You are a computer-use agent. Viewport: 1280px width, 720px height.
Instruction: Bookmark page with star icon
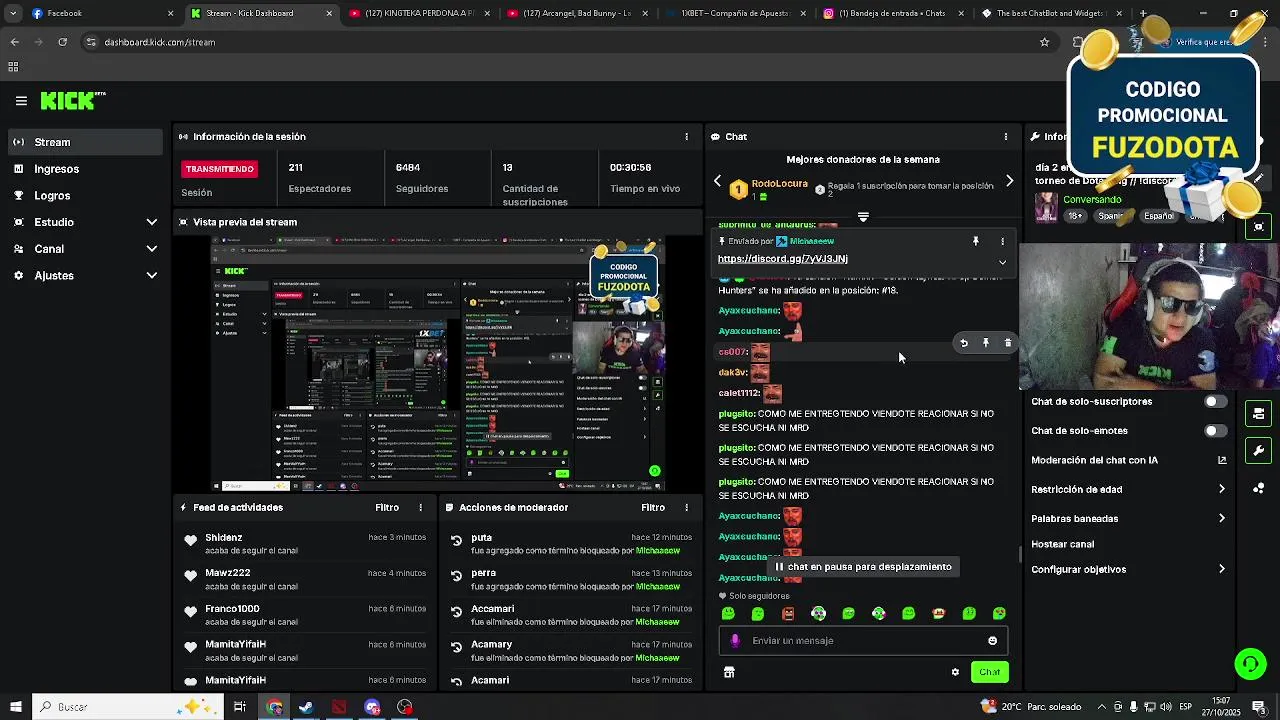pyautogui.click(x=1044, y=42)
